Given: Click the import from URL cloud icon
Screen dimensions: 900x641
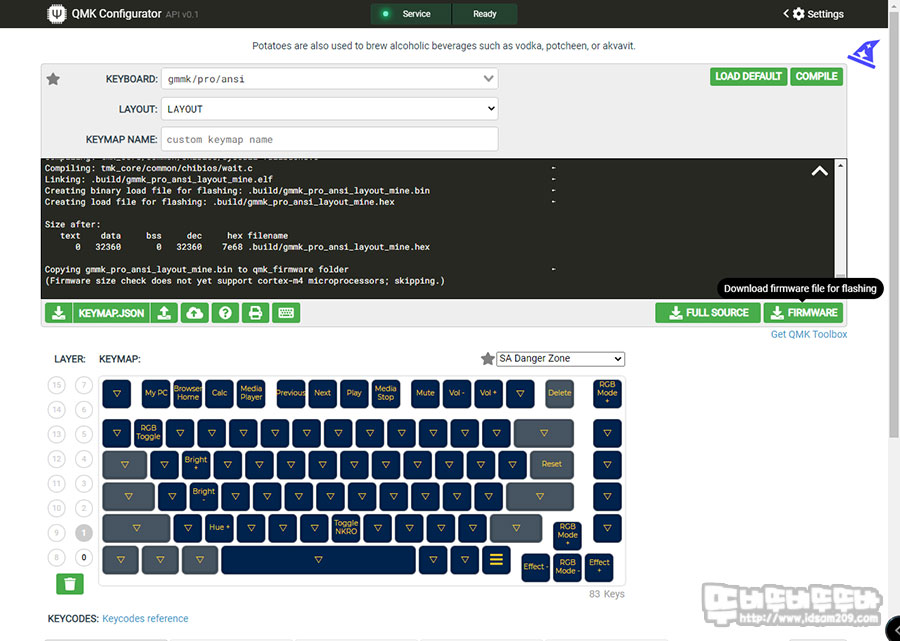Looking at the screenshot, I should coord(195,313).
